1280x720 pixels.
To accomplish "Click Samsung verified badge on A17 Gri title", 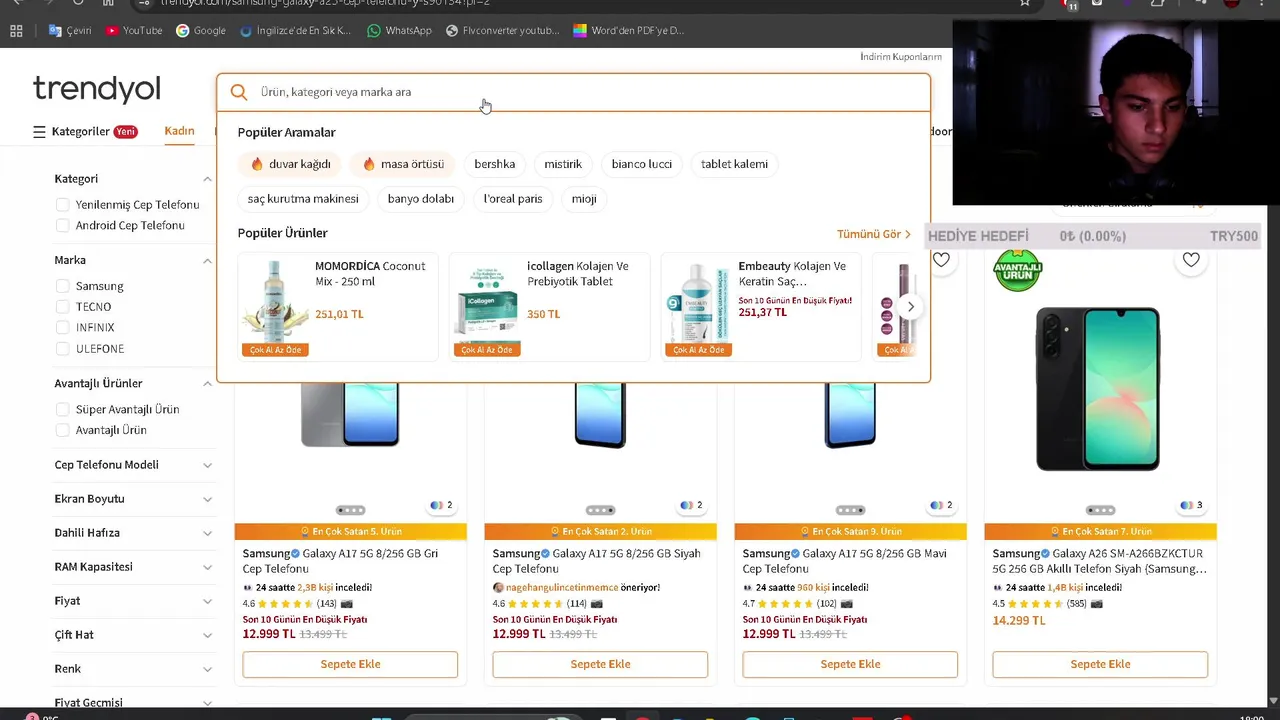I will coord(296,554).
